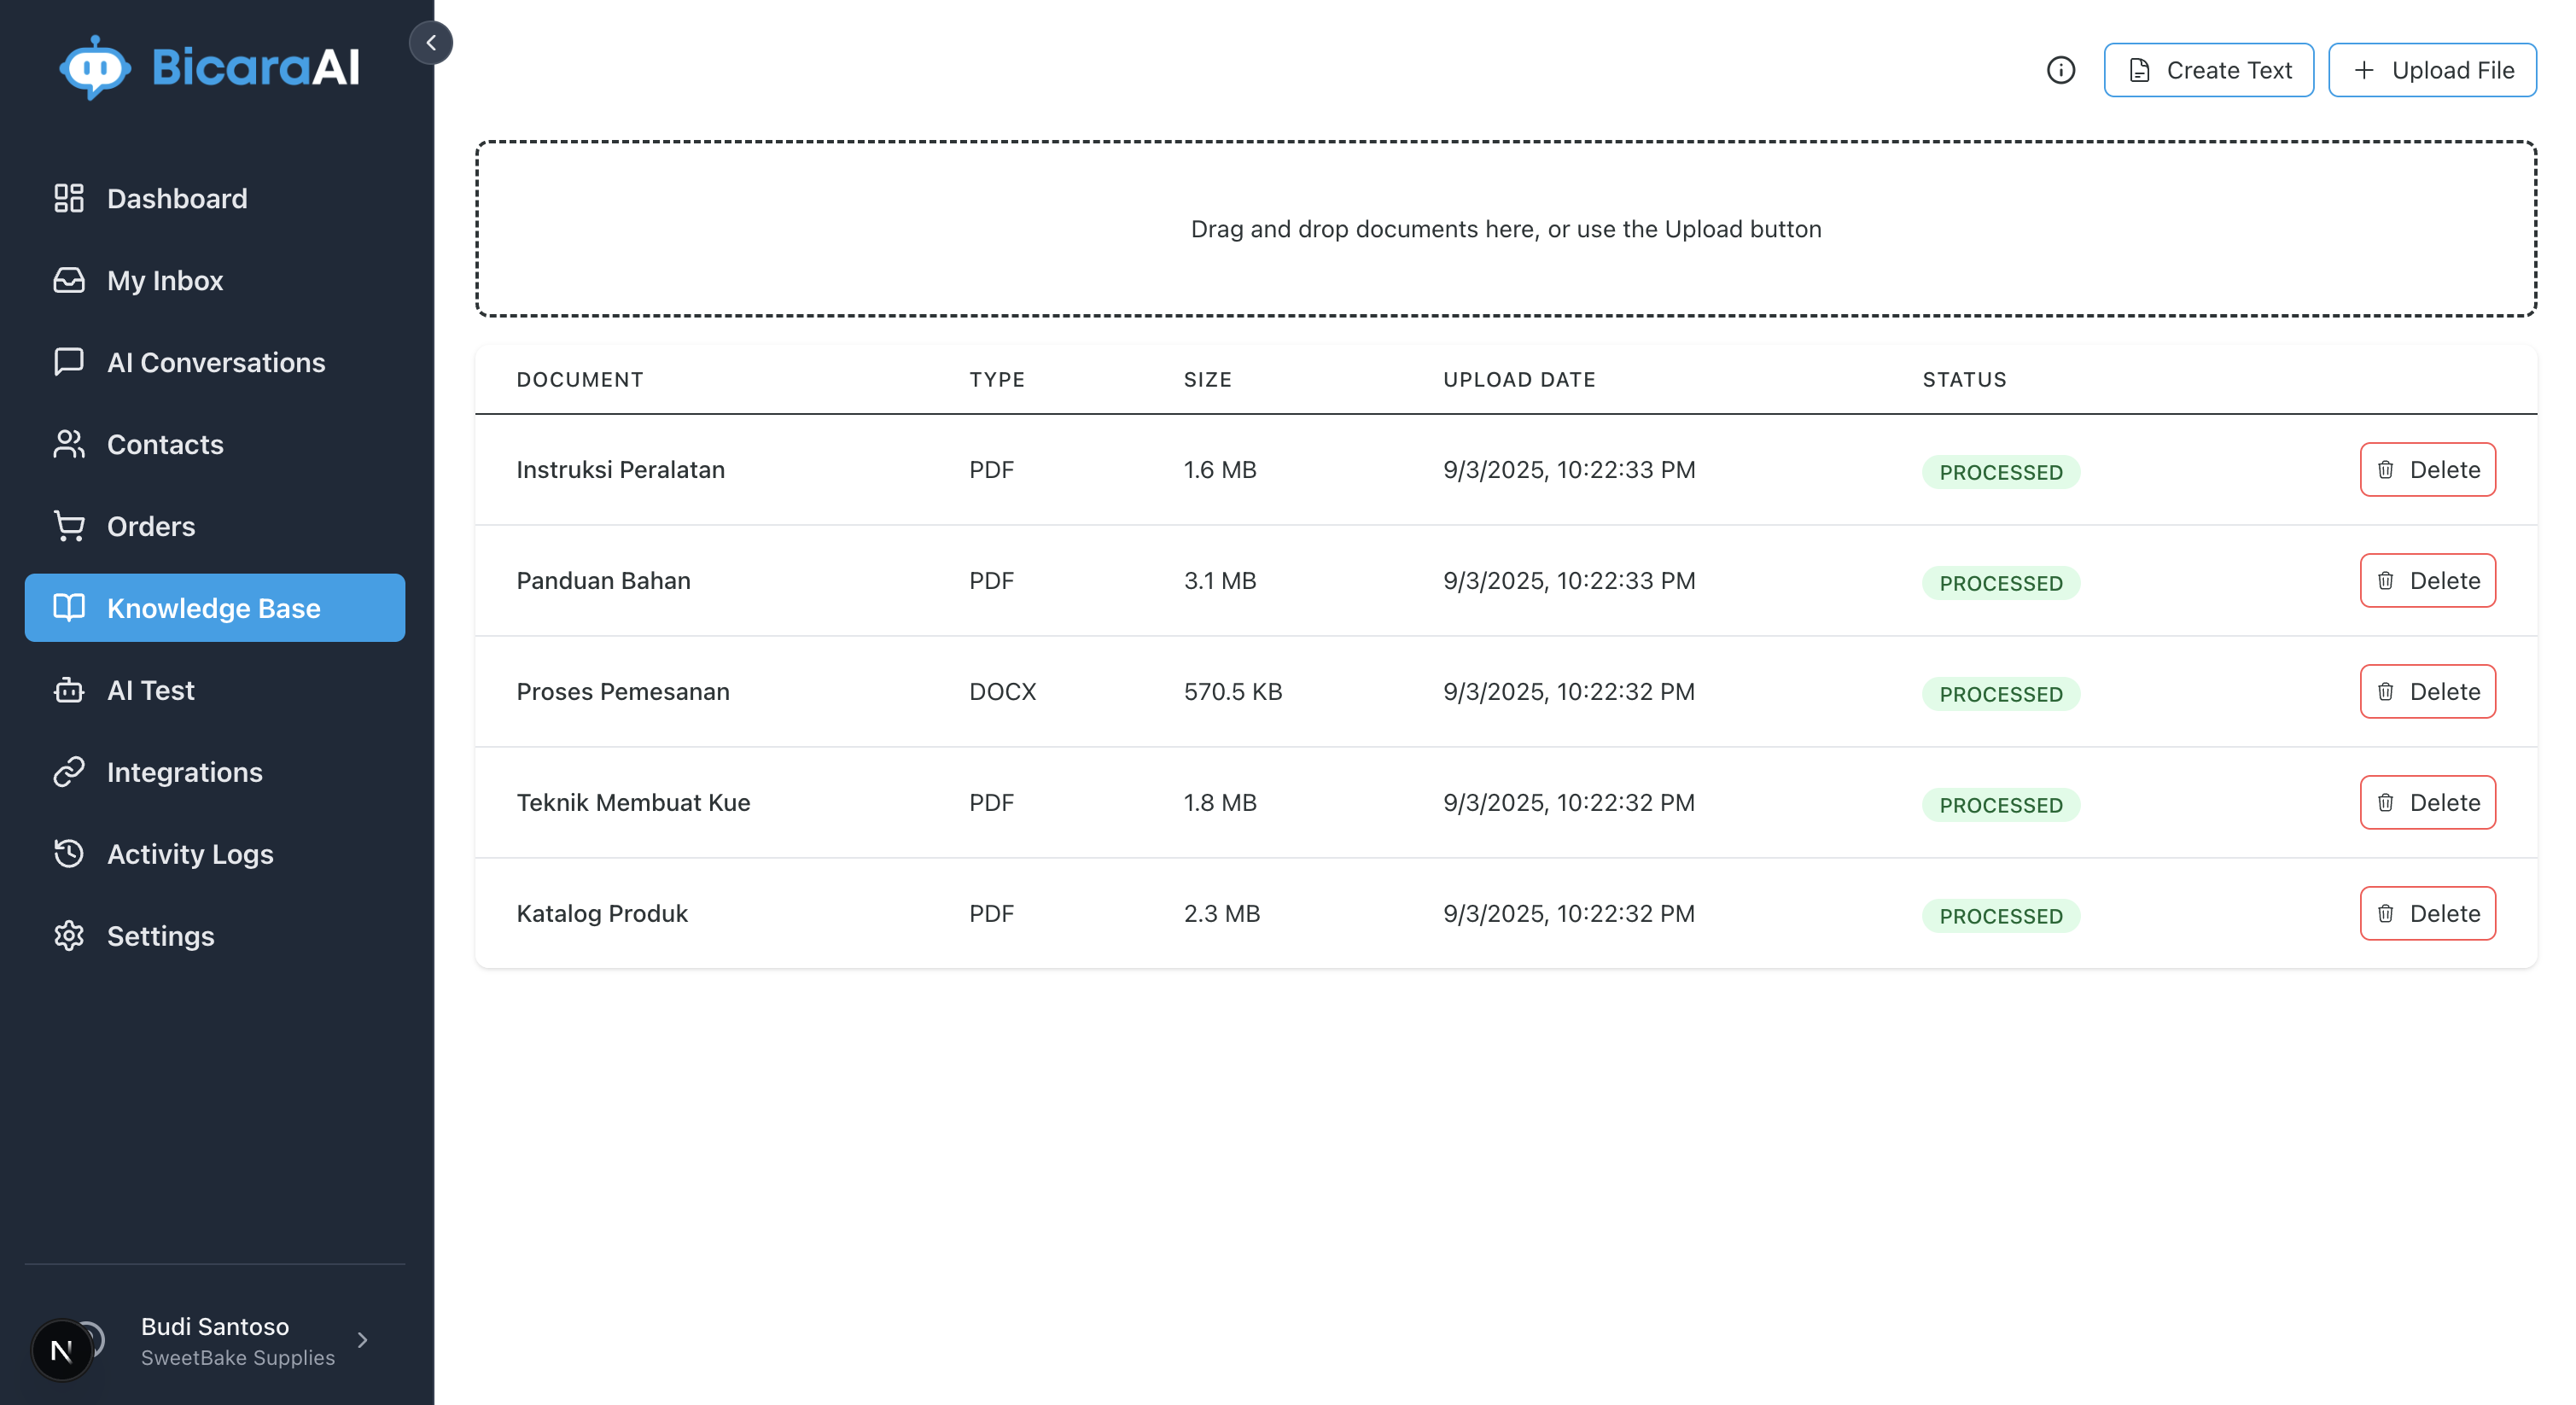This screenshot has height=1405, width=2576.
Task: Open Integrations via the link icon
Action: click(68, 772)
